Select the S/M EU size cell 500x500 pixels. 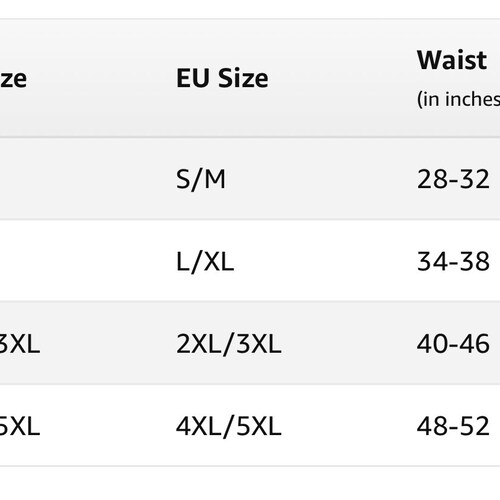coord(201,180)
